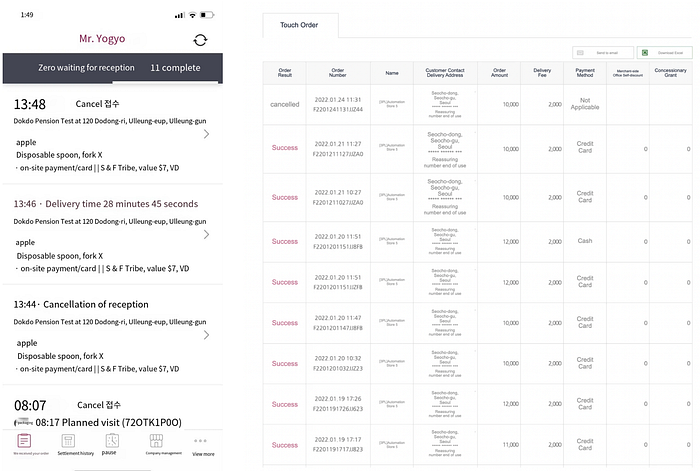Click the Order Number column header
700x471 pixels.
point(338,73)
